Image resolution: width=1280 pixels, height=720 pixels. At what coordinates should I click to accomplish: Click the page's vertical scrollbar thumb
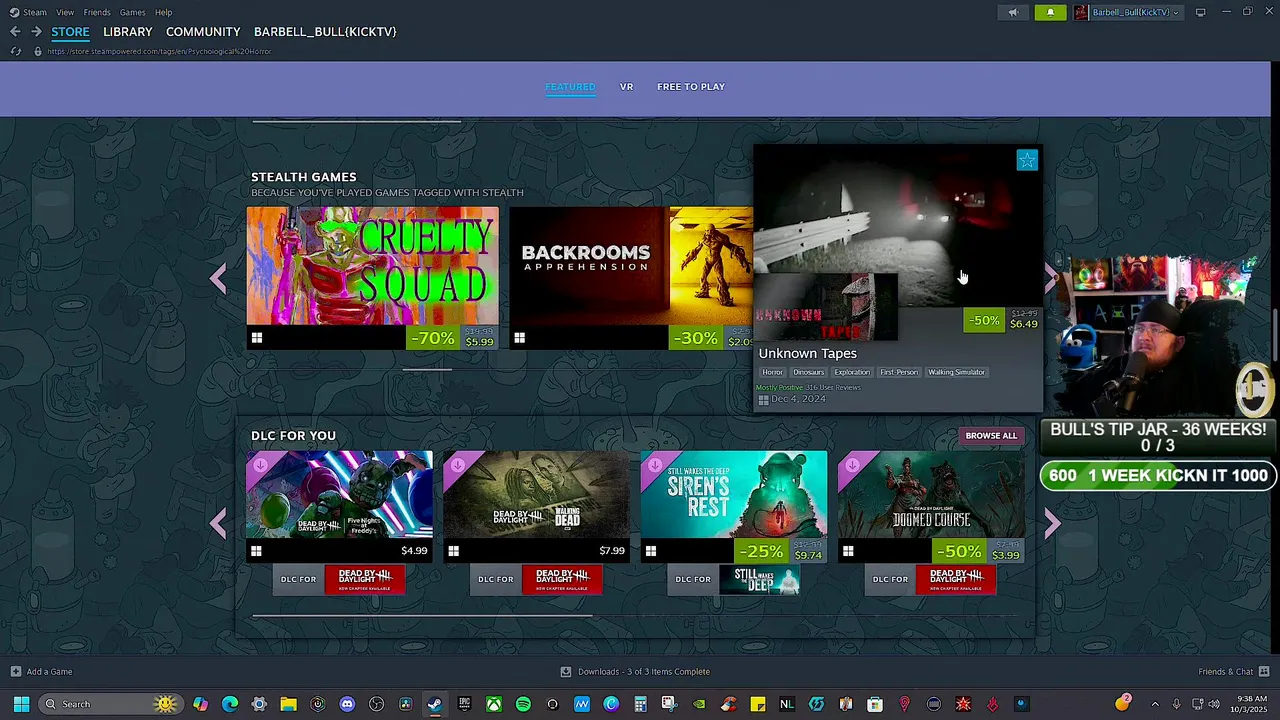[1274, 335]
